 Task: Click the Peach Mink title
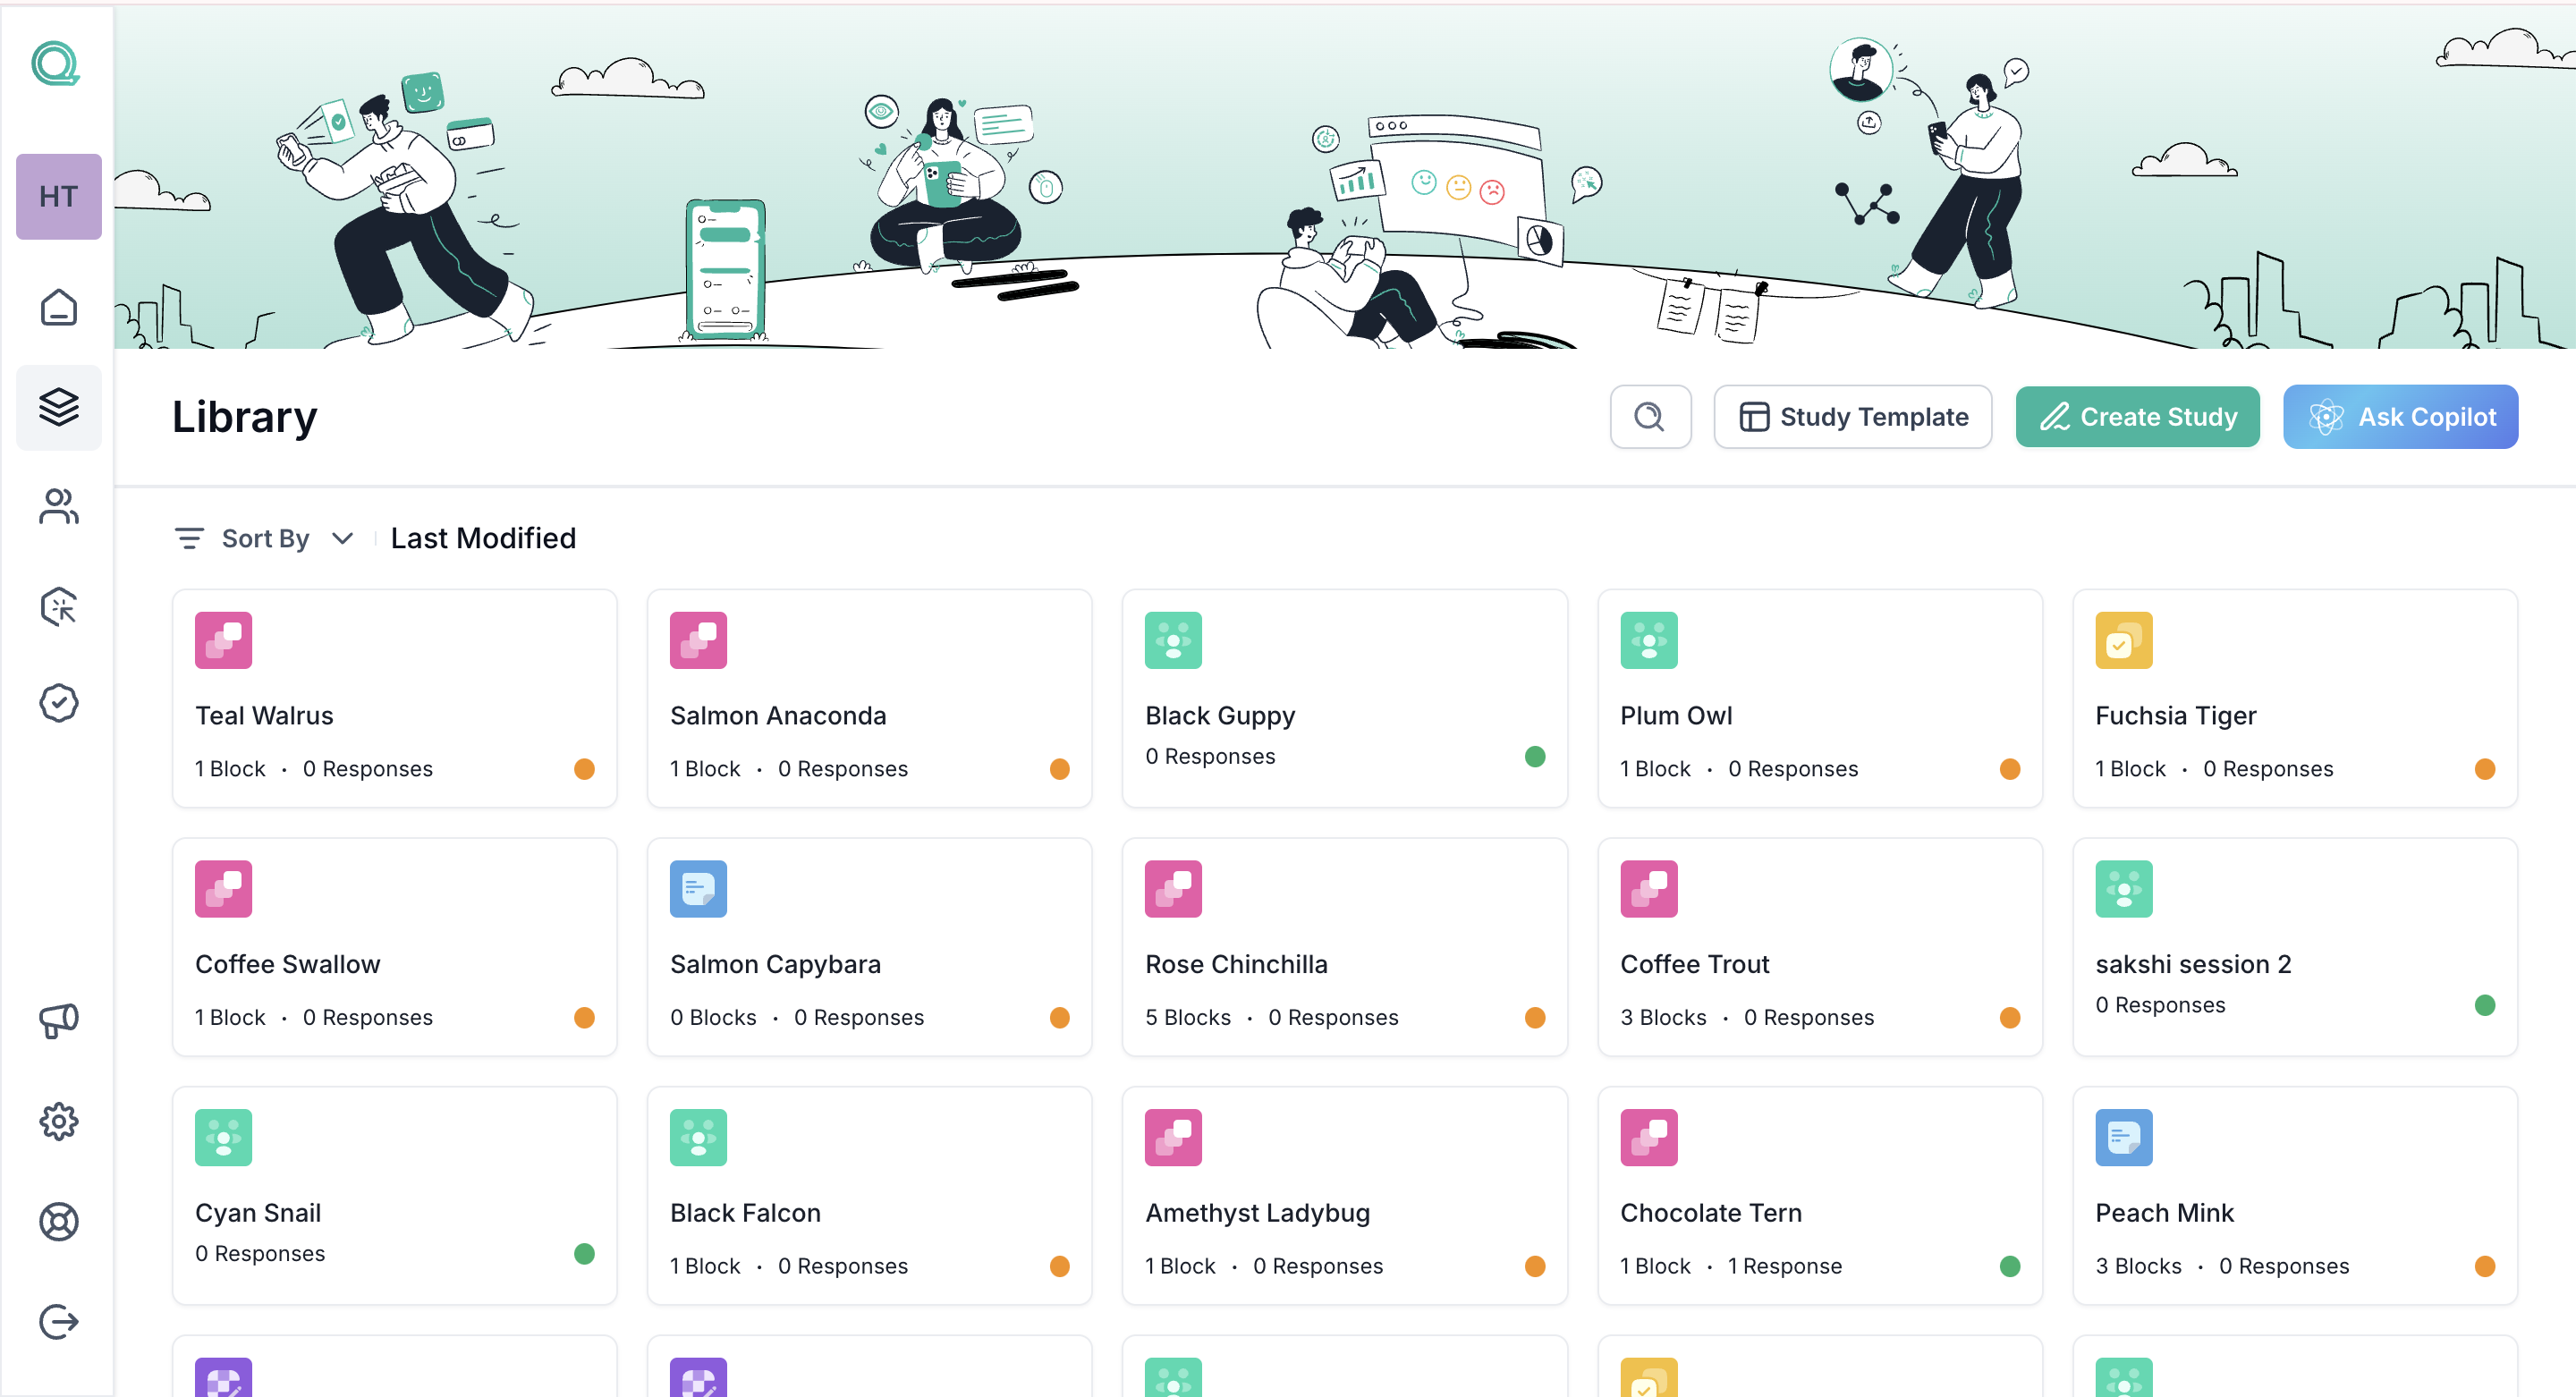(2164, 1213)
